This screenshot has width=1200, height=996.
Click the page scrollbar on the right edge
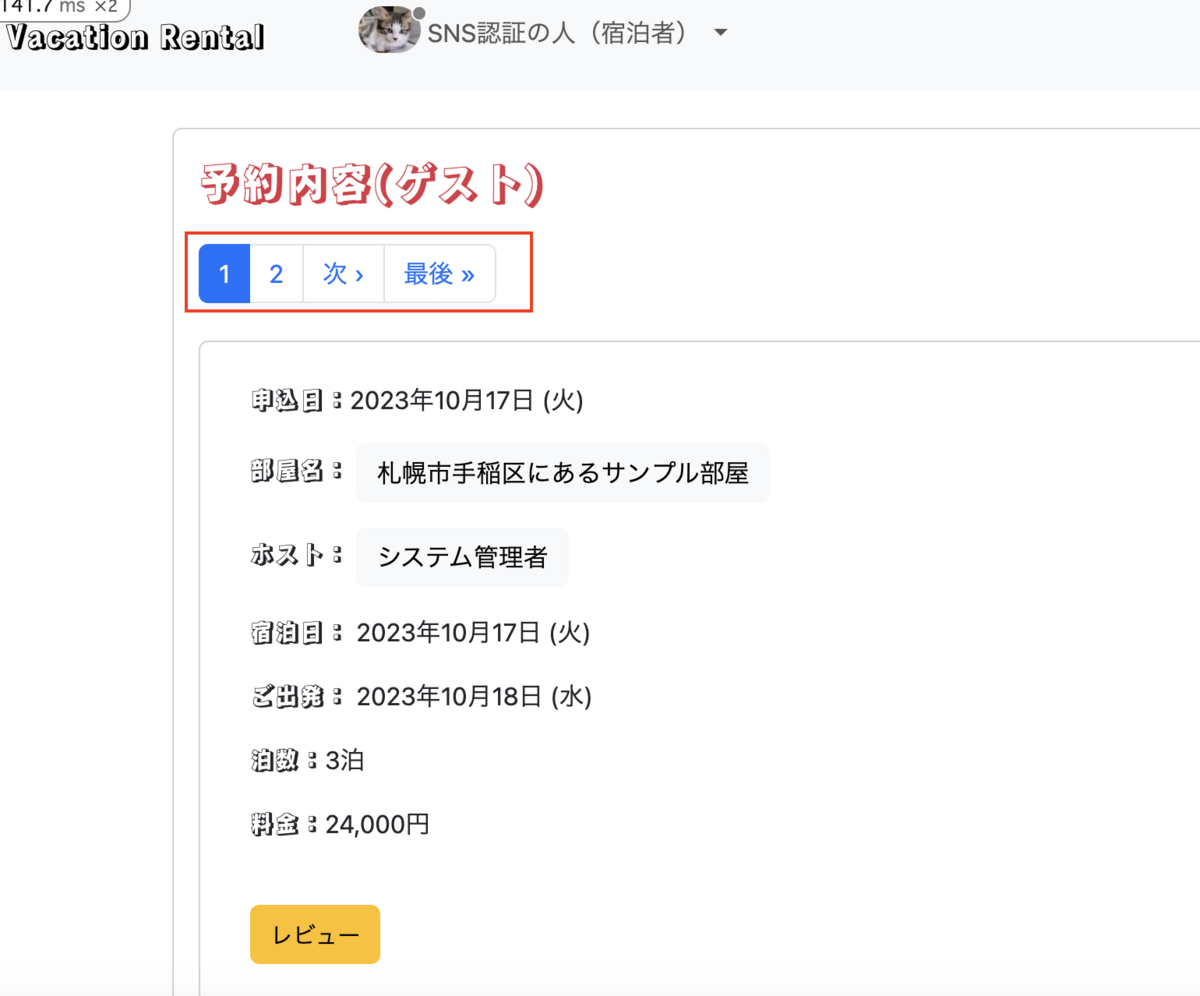1196,500
